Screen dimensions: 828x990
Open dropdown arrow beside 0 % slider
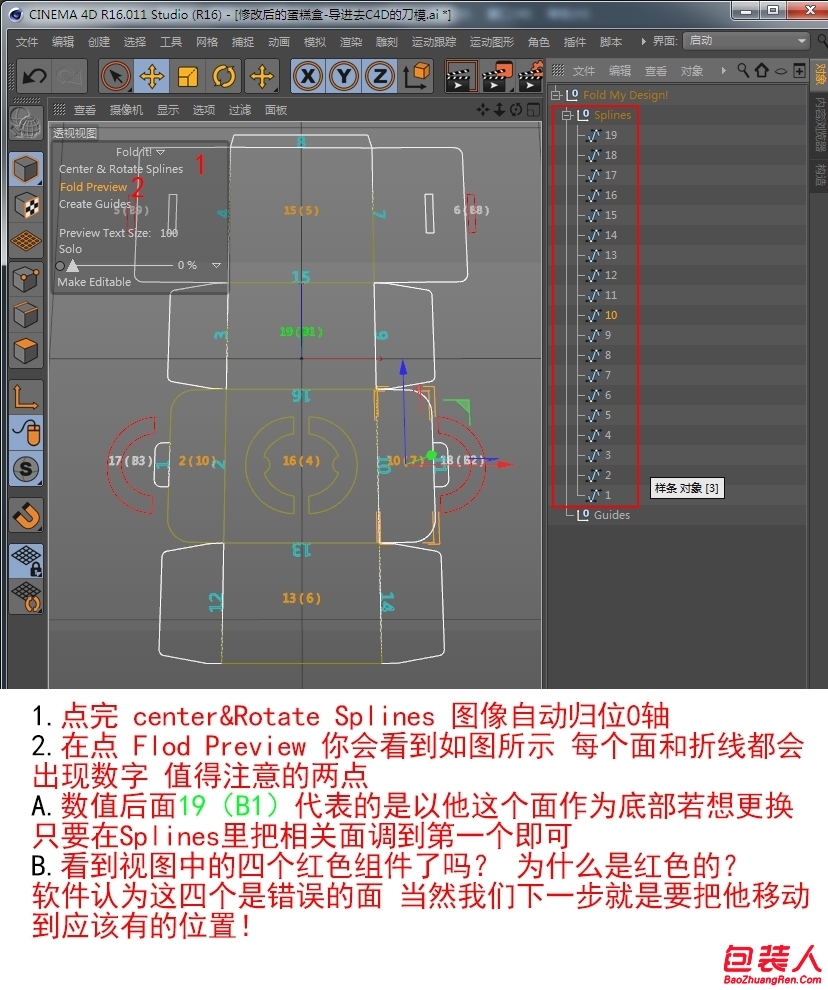[x=216, y=265]
